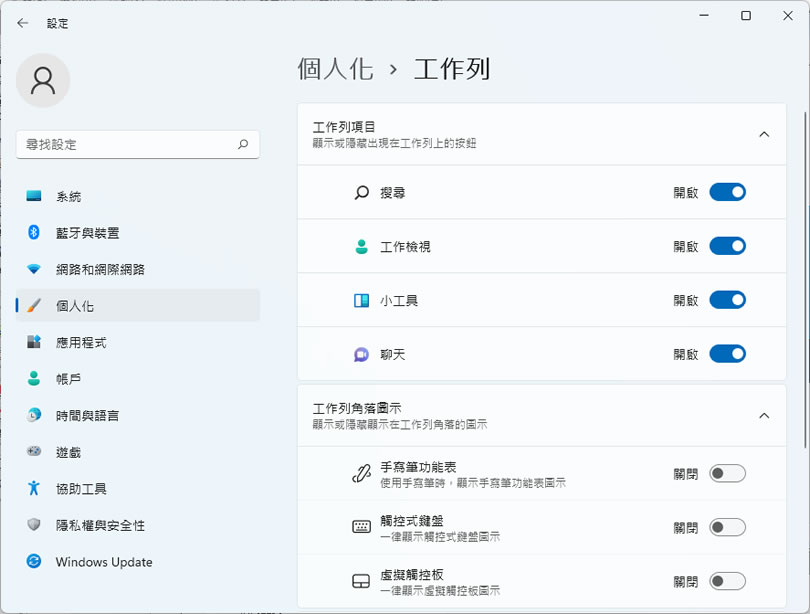Collapse the 工作列項目 section

(764, 134)
